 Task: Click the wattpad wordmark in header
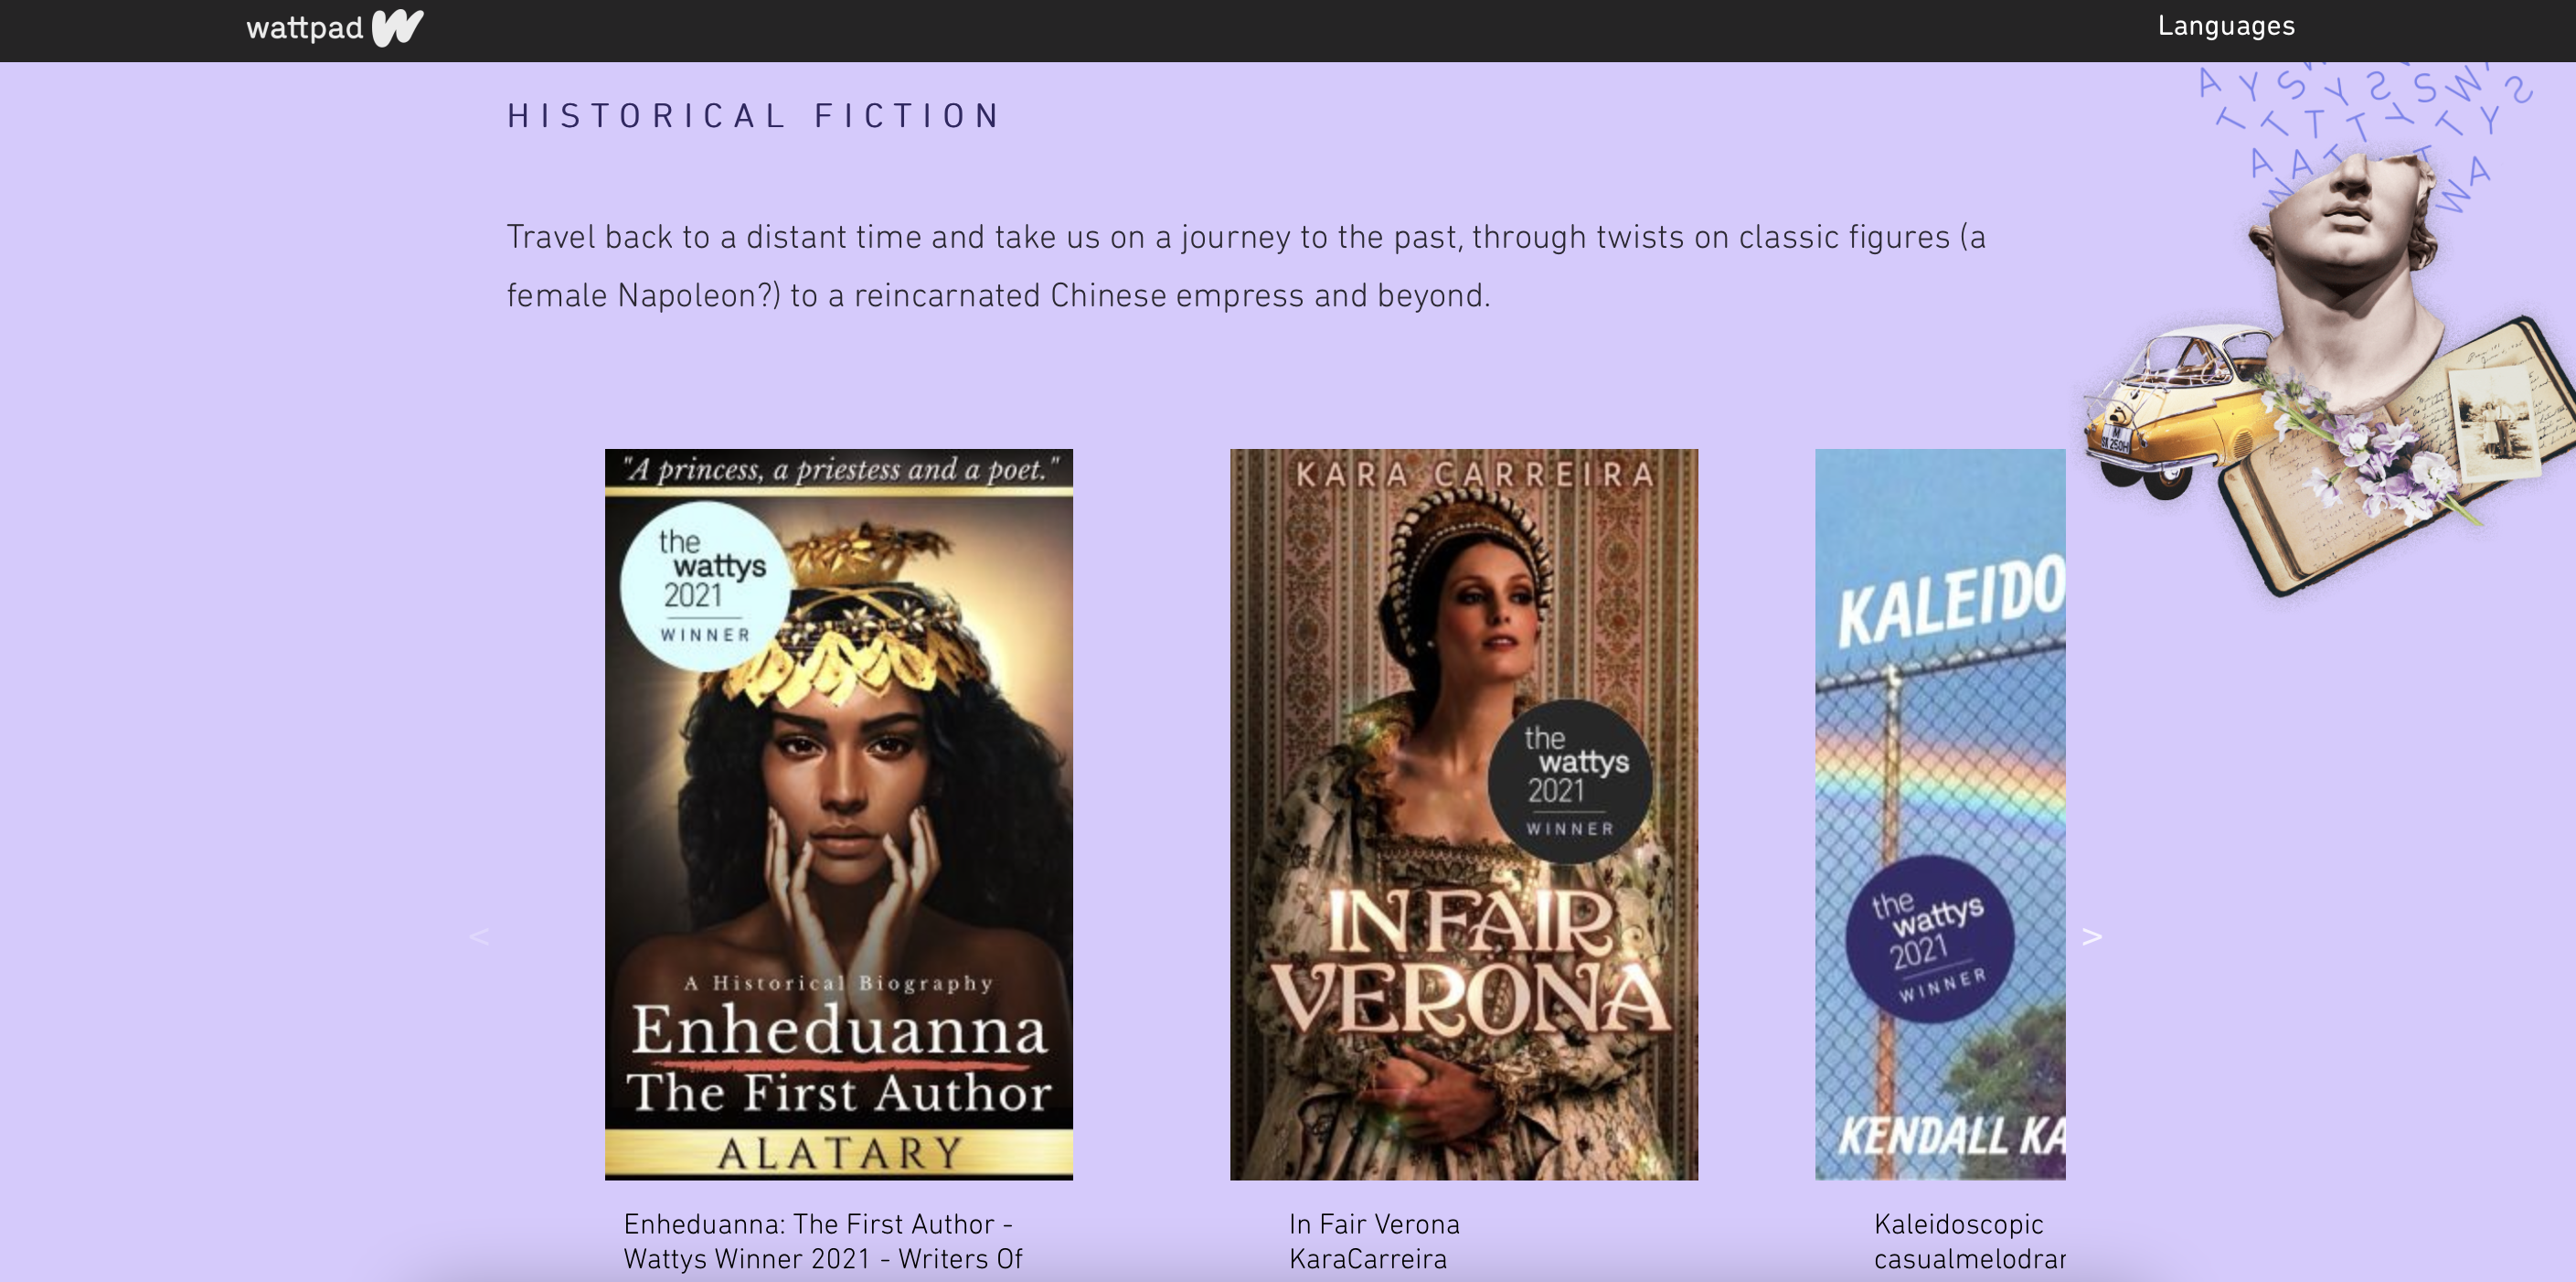pos(304,28)
